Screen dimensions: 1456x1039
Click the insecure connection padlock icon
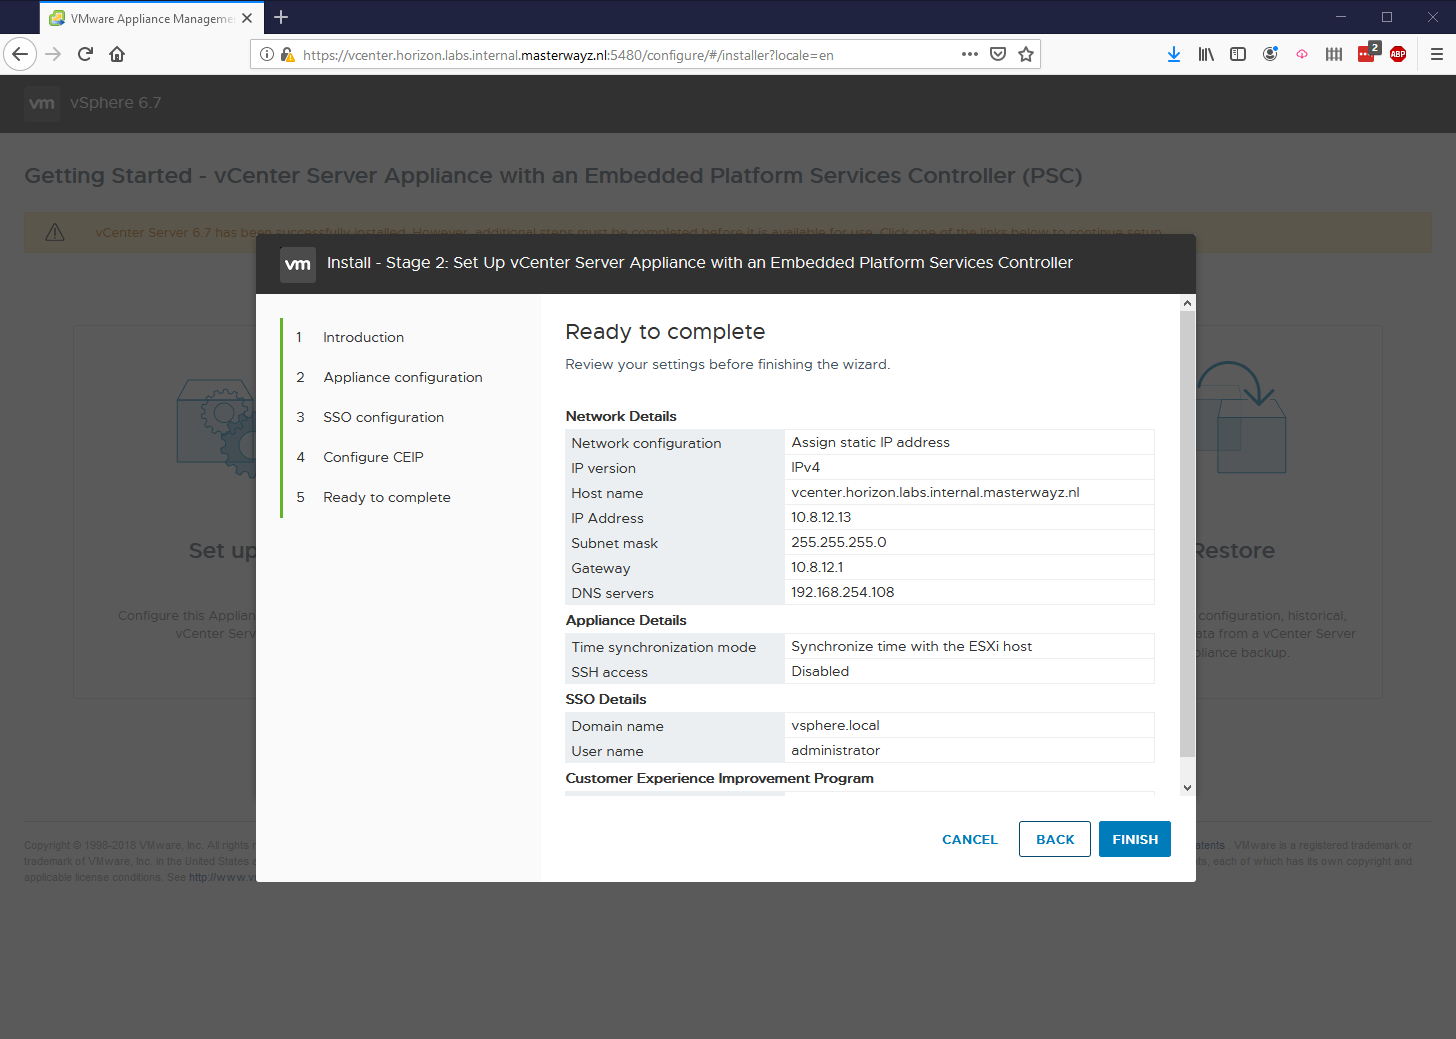(288, 55)
